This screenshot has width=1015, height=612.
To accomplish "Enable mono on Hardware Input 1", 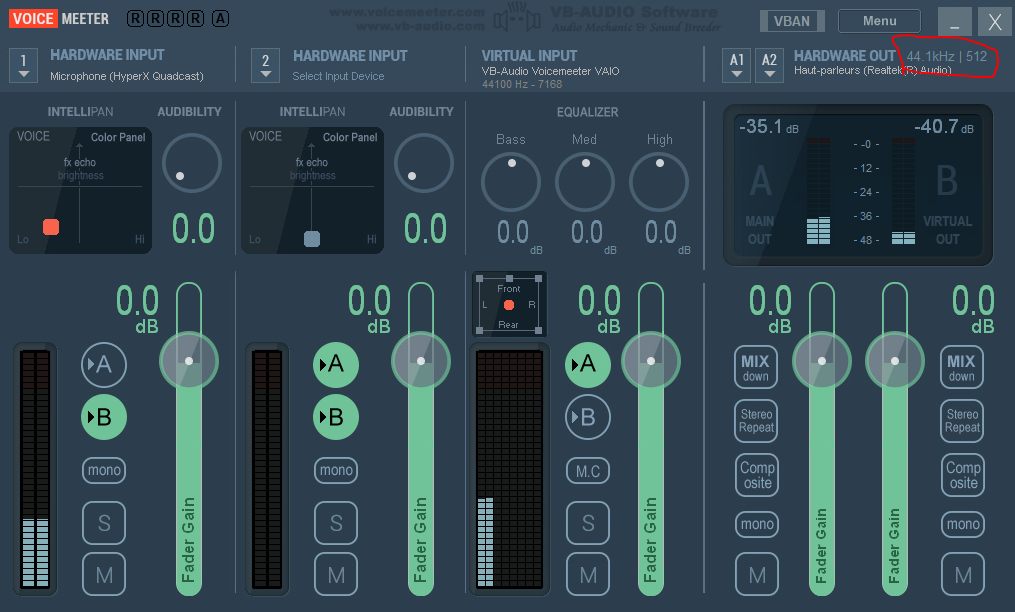I will 104,470.
